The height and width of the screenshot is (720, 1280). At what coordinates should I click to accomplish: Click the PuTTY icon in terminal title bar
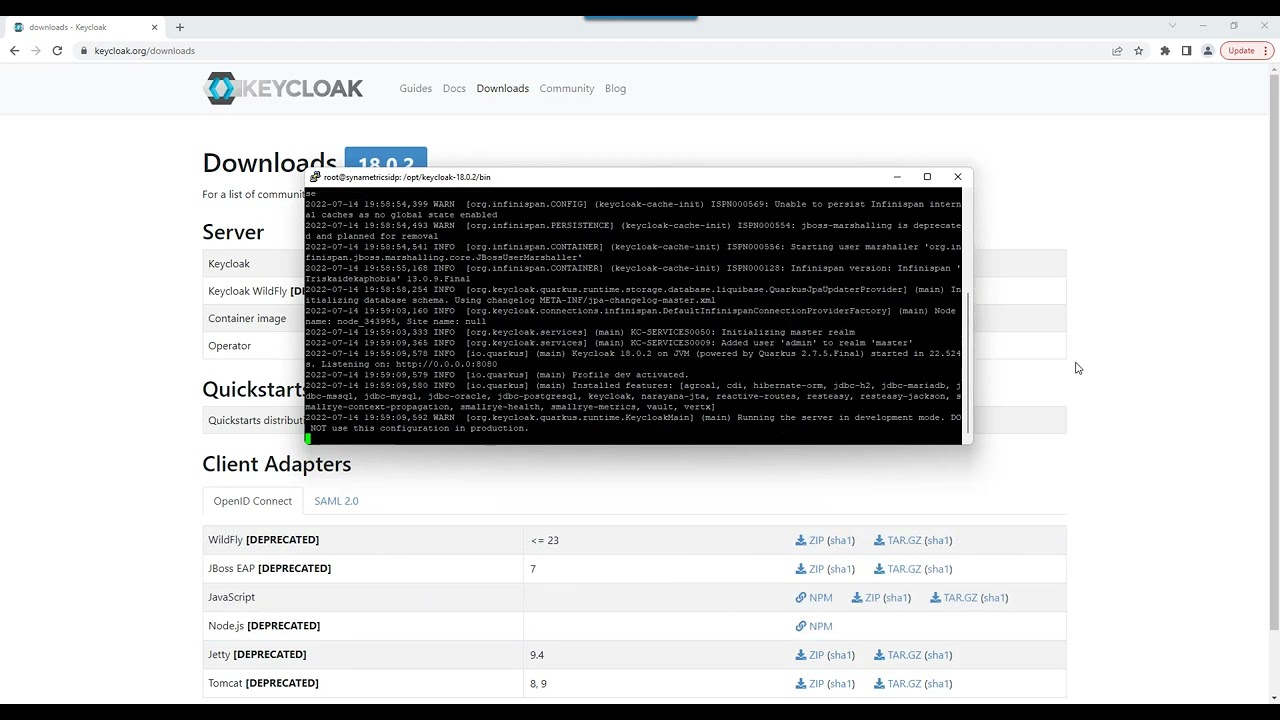(315, 177)
